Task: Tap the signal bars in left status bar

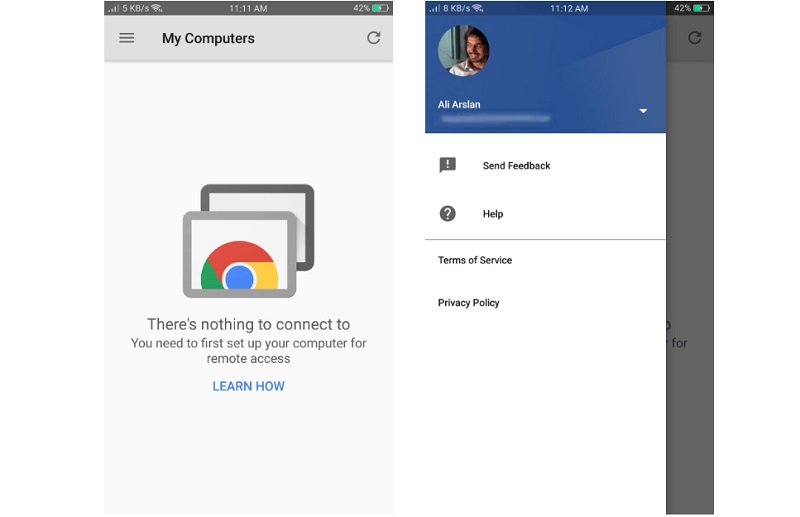Action: coord(113,8)
